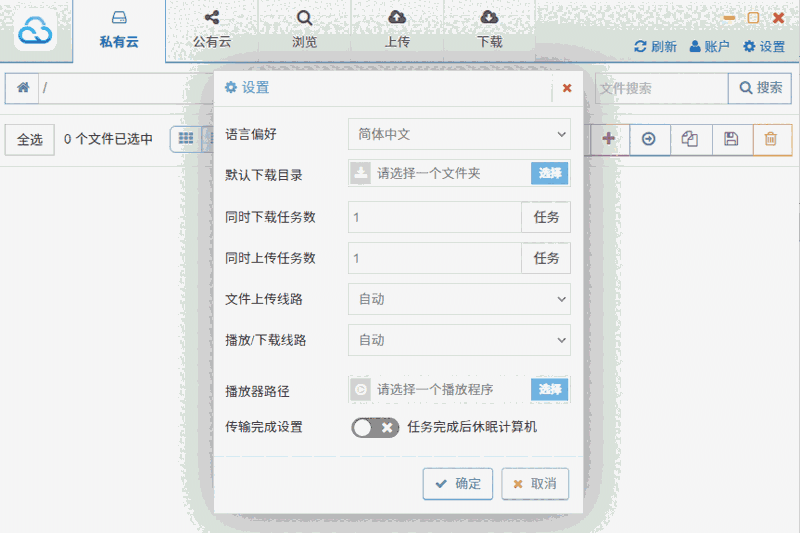Click the 文件搜索 search field

(x=661, y=88)
